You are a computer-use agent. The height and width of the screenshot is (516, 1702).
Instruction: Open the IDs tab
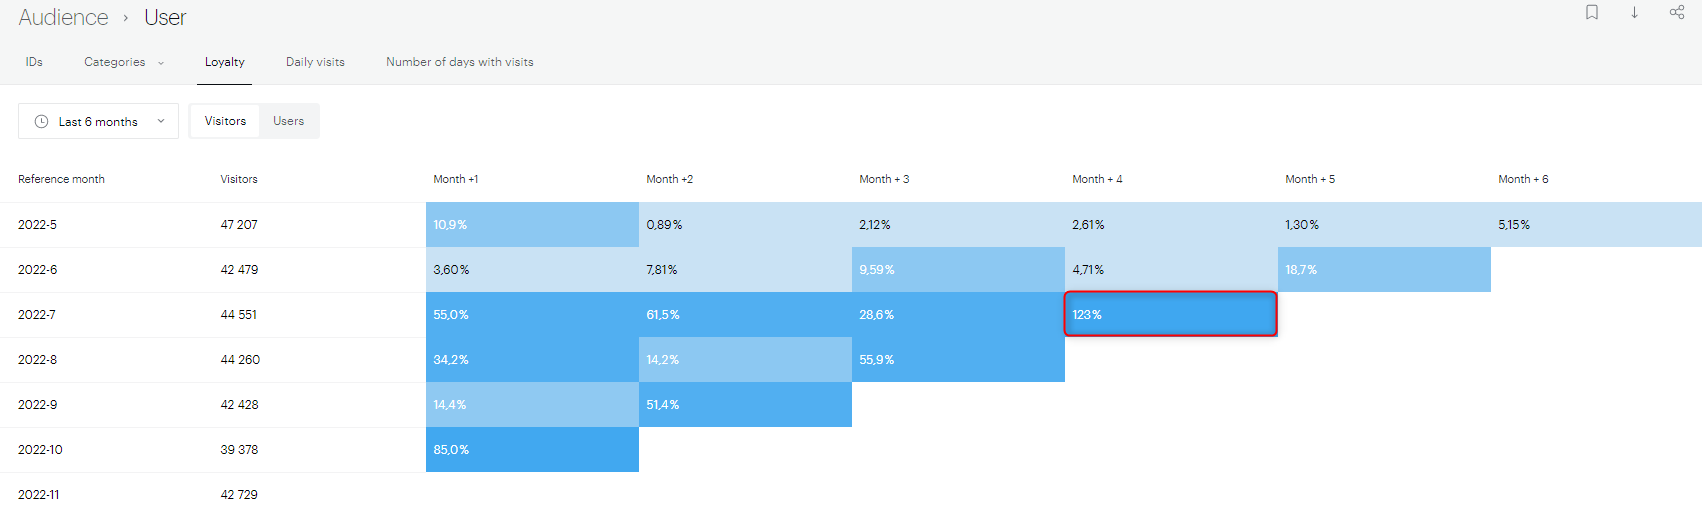click(34, 62)
